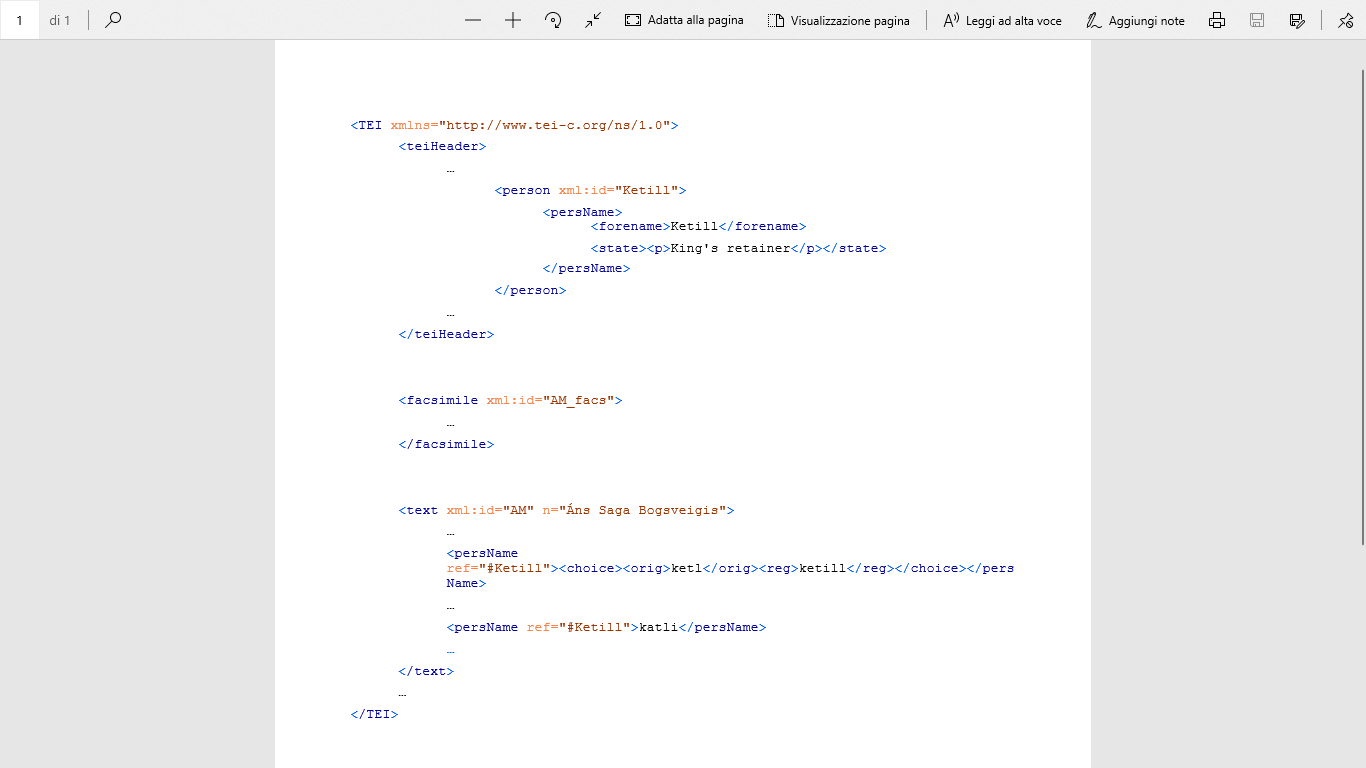The height and width of the screenshot is (768, 1366).
Task: Start Leggi ad alta voce
Action: click(x=1002, y=20)
